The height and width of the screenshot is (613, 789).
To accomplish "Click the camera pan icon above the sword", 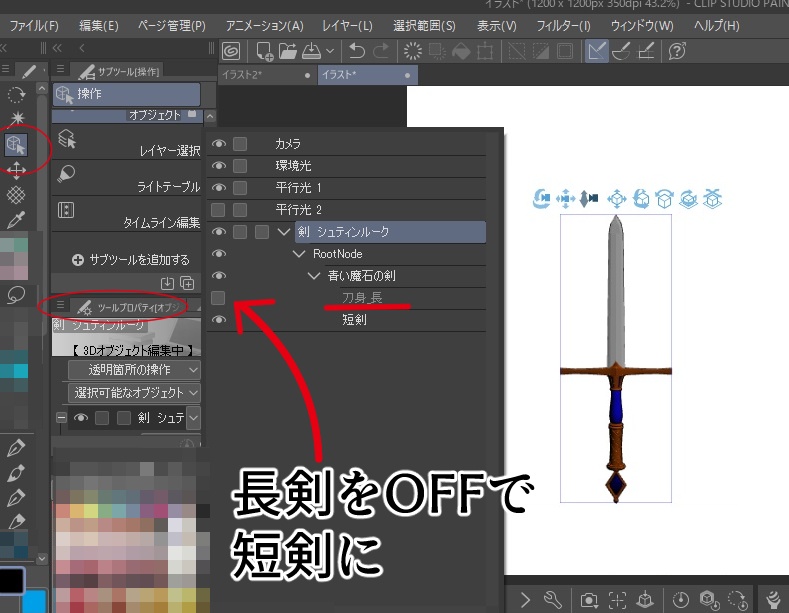I will tap(565, 198).
